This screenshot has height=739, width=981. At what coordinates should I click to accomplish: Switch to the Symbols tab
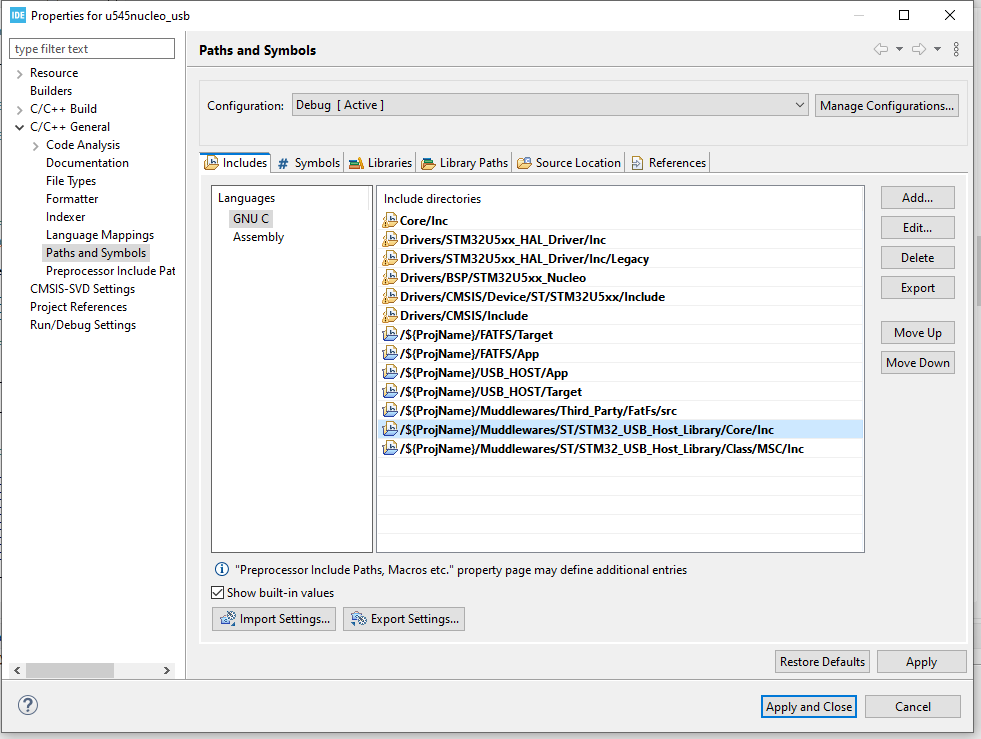[310, 163]
